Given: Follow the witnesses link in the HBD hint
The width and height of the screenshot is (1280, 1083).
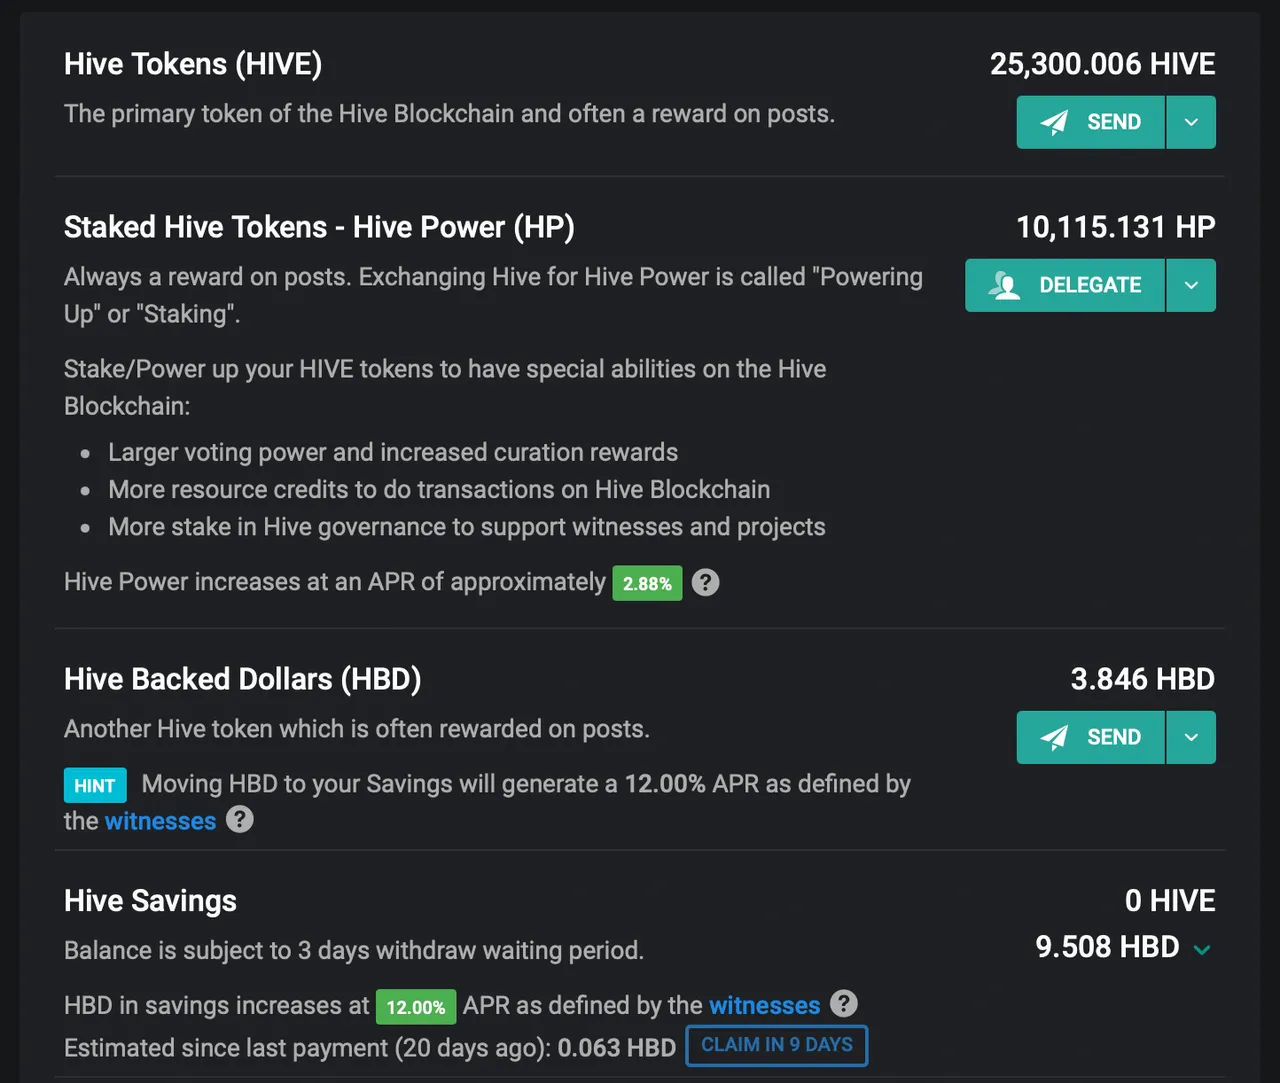Looking at the screenshot, I should pos(160,821).
